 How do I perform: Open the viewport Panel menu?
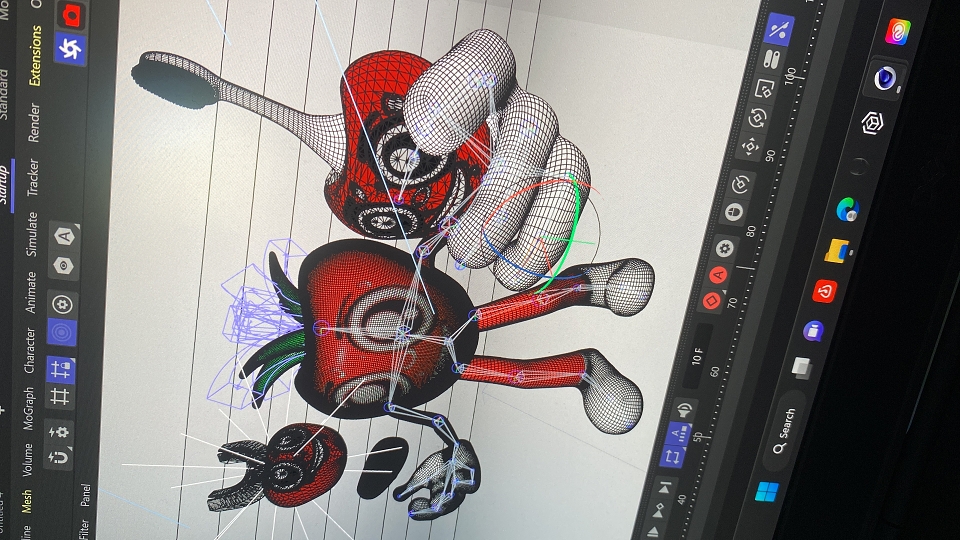click(85, 495)
